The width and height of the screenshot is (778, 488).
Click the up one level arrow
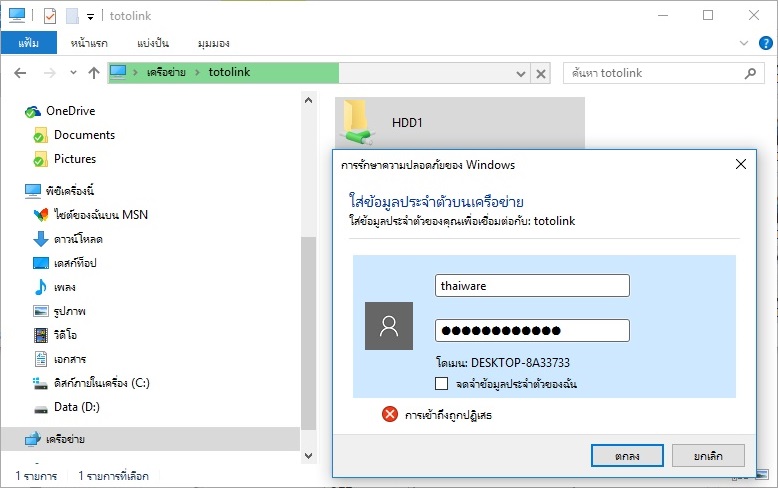click(x=94, y=73)
